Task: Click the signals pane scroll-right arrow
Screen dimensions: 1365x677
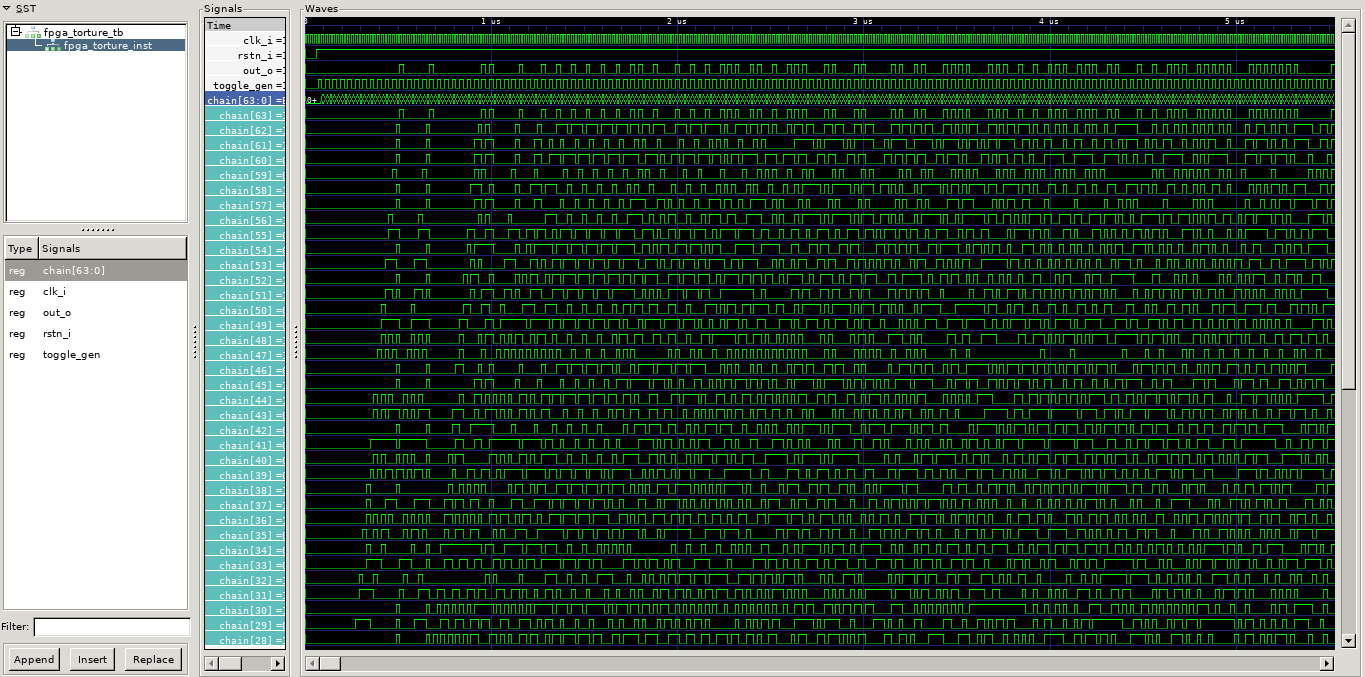Action: 280,663
